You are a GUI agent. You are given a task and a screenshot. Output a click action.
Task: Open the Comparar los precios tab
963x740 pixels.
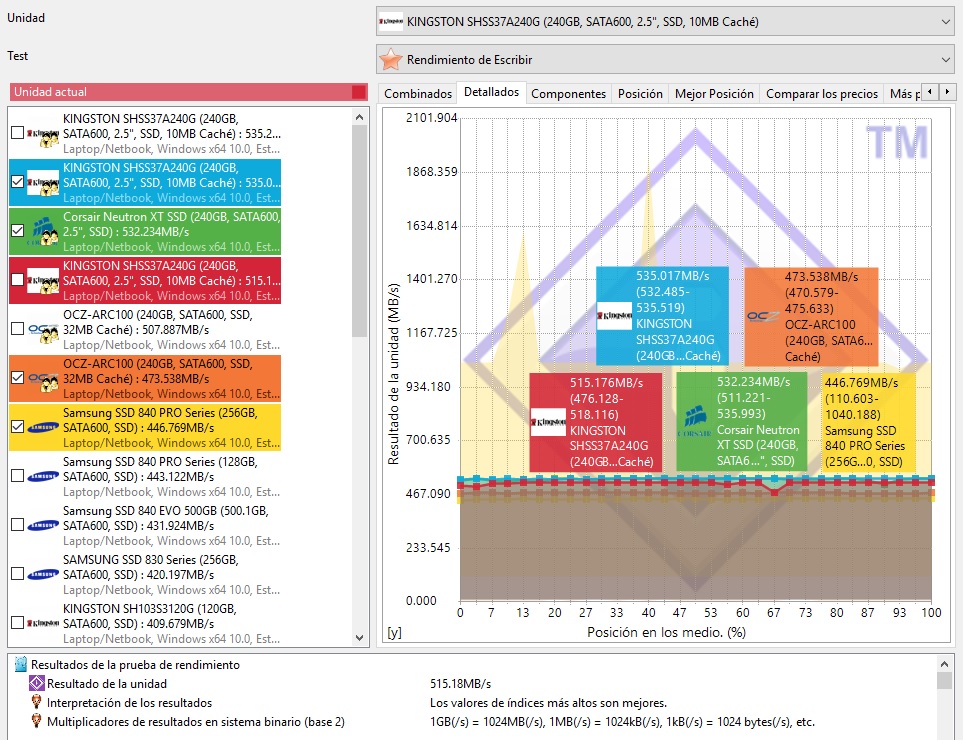[821, 93]
